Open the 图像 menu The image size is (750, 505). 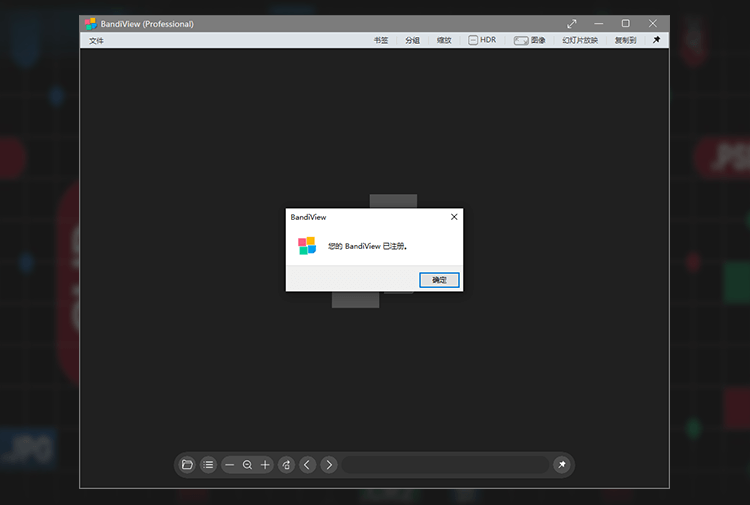(529, 40)
